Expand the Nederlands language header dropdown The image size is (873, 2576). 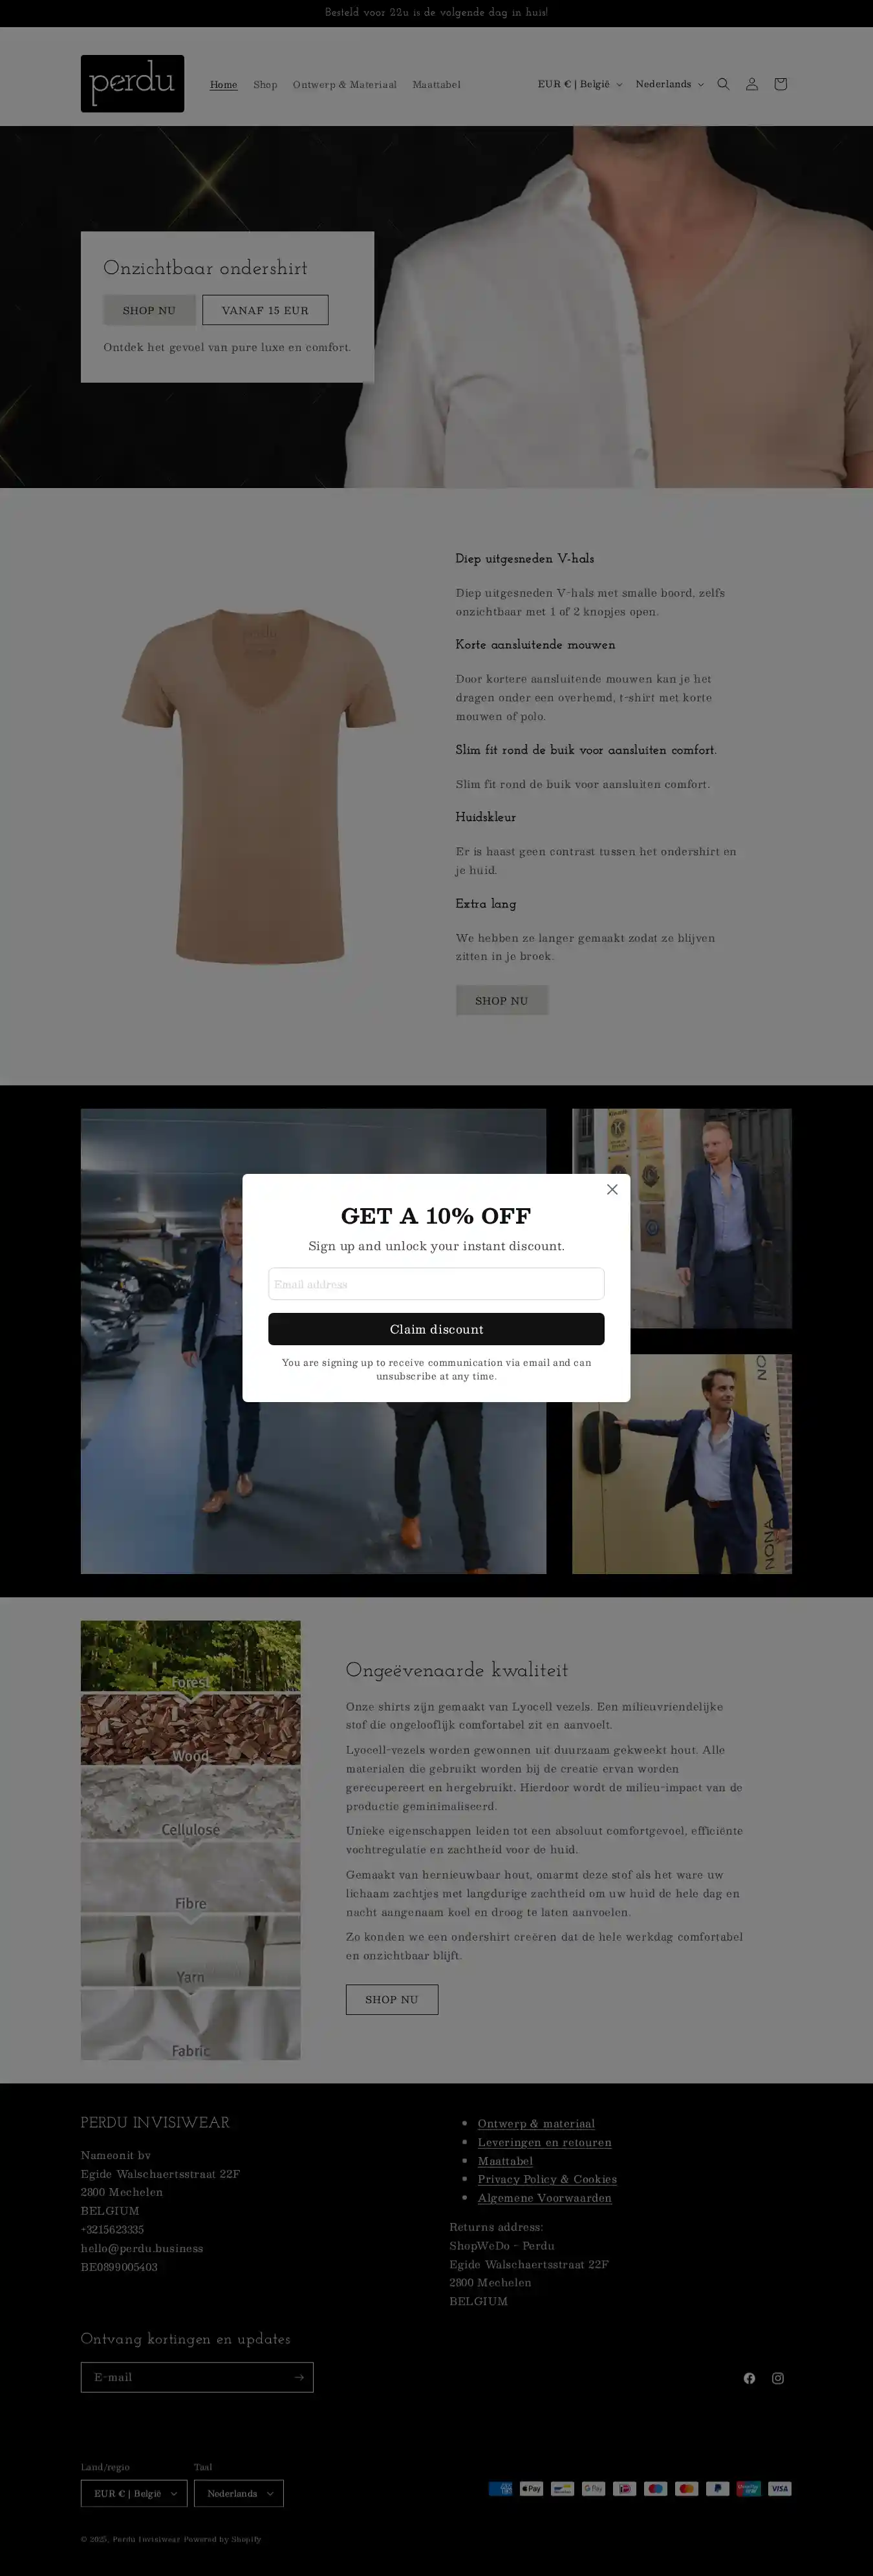tap(670, 84)
